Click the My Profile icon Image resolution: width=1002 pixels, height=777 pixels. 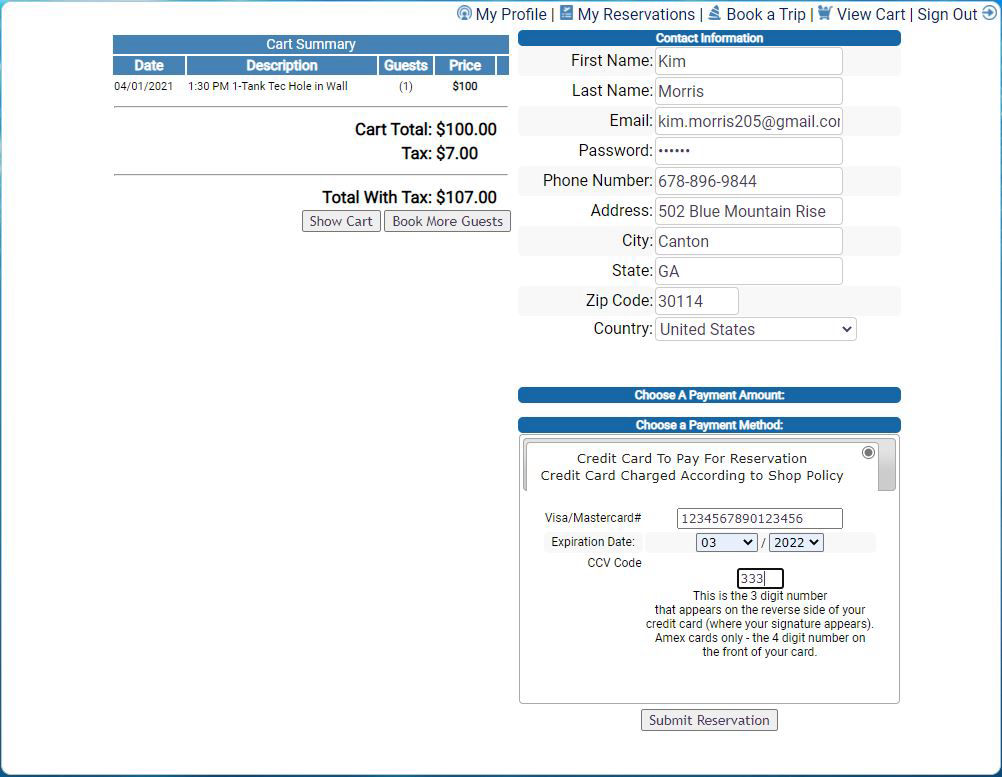[x=464, y=13]
